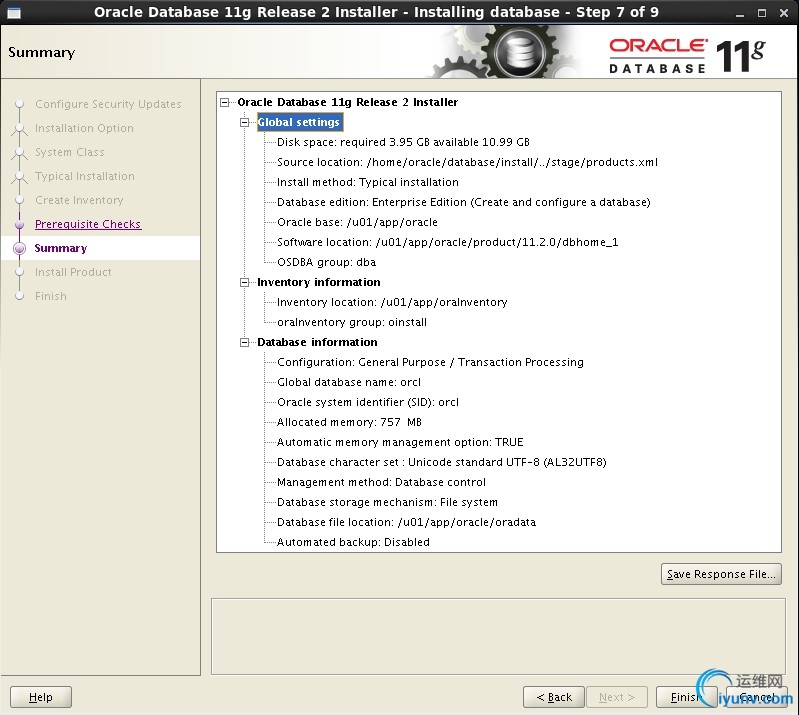Click the Configure Security Updates step
Image resolution: width=799 pixels, height=715 pixels.
pos(108,104)
